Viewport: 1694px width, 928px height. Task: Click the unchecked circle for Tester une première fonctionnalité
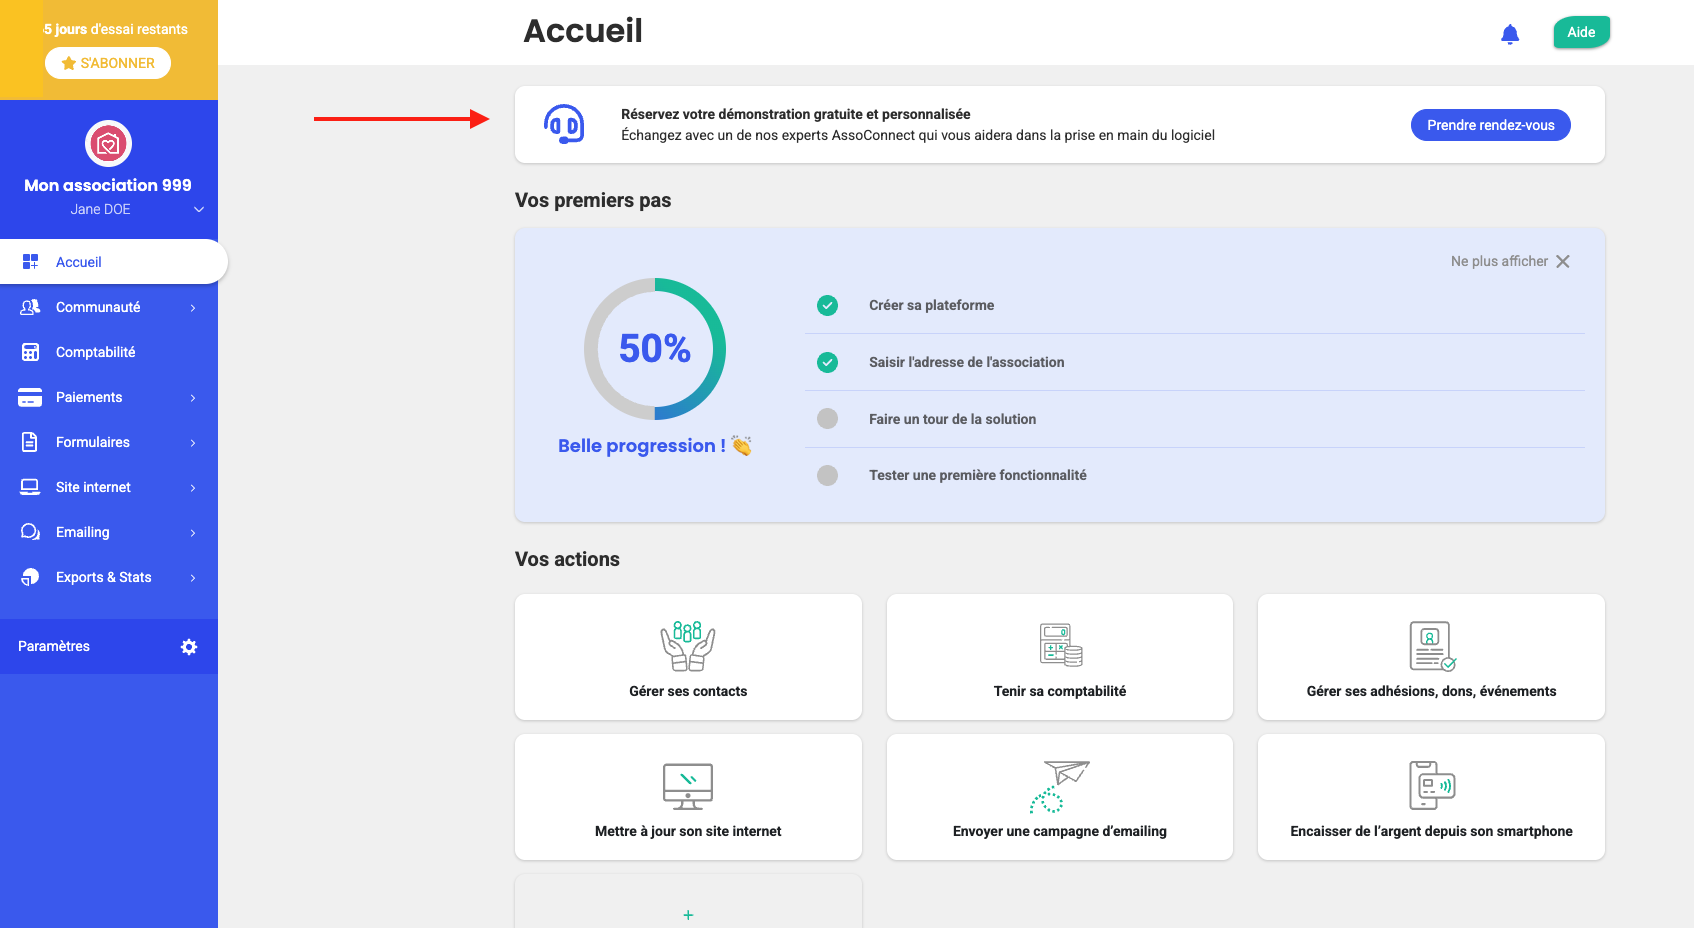tap(827, 476)
